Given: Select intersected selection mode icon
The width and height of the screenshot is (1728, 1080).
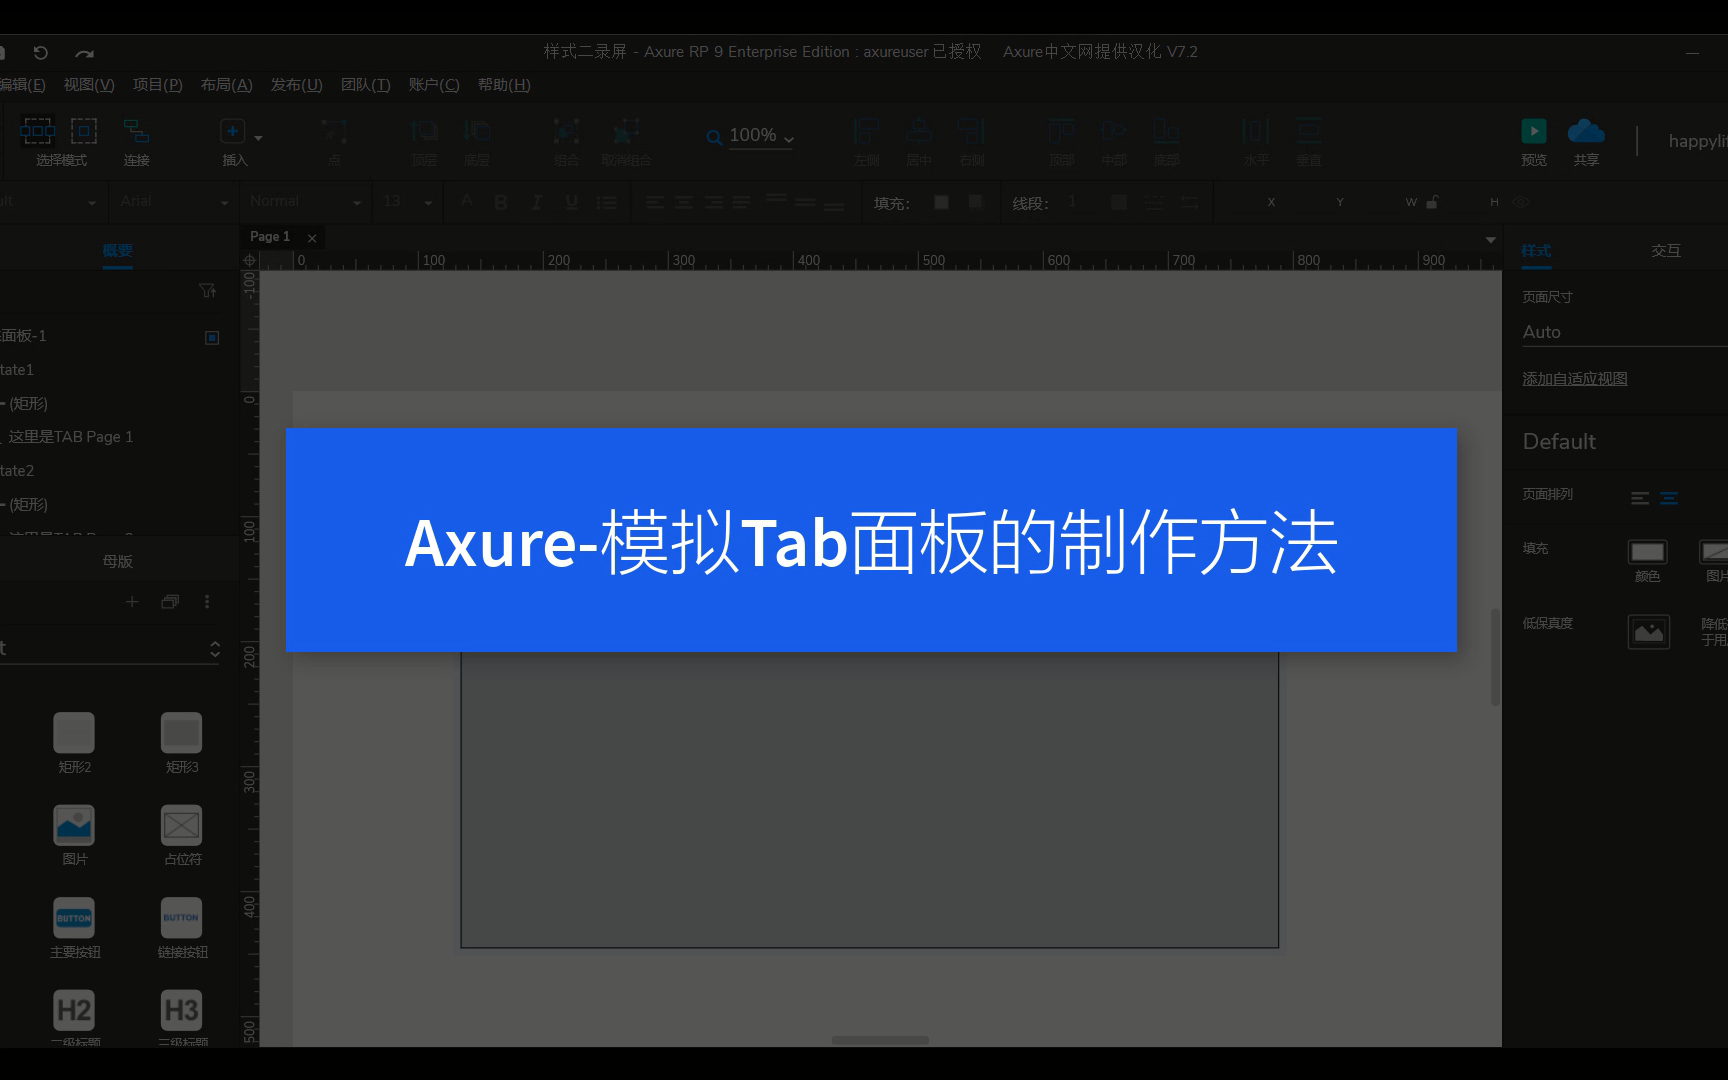Looking at the screenshot, I should click(x=37, y=130).
